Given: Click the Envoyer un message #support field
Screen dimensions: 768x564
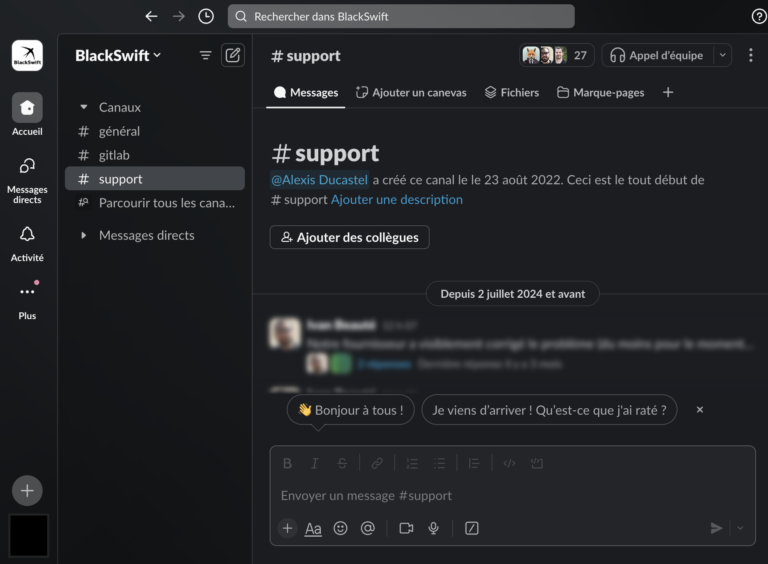Looking at the screenshot, I should (x=512, y=495).
